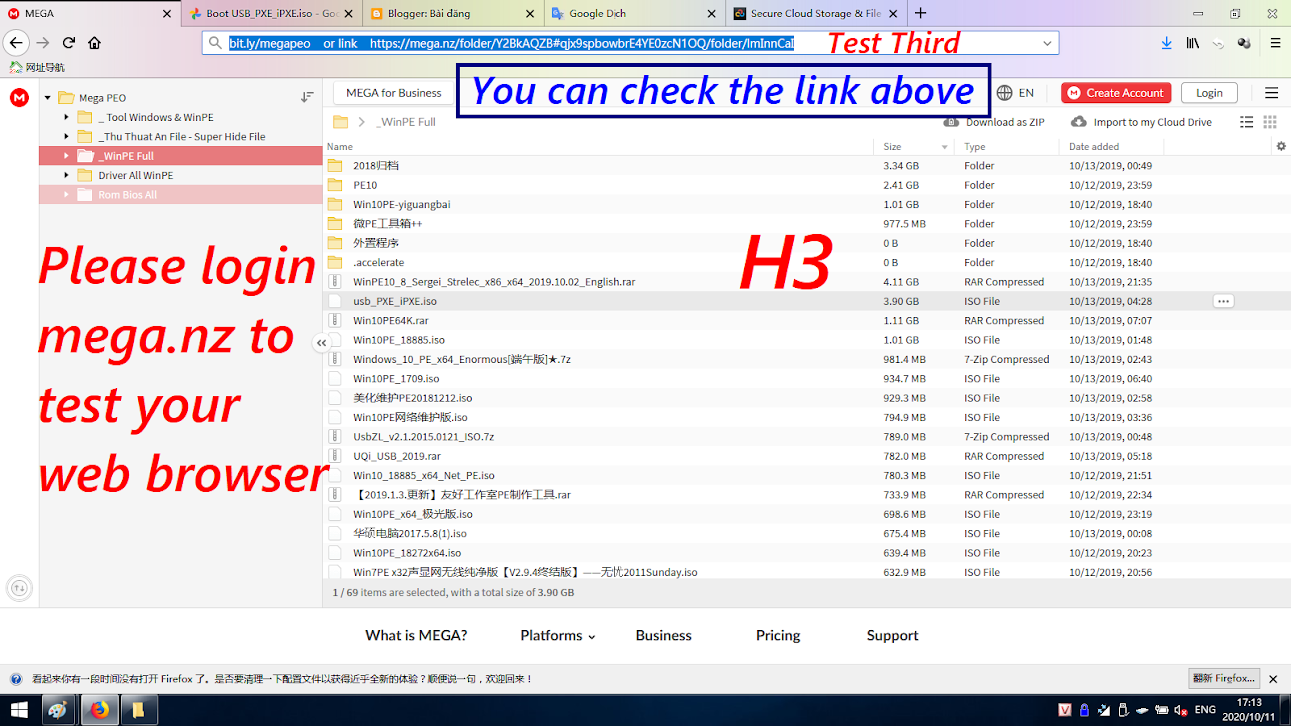Sort by the Name column header
Screen dimensions: 1291x726
340,147
